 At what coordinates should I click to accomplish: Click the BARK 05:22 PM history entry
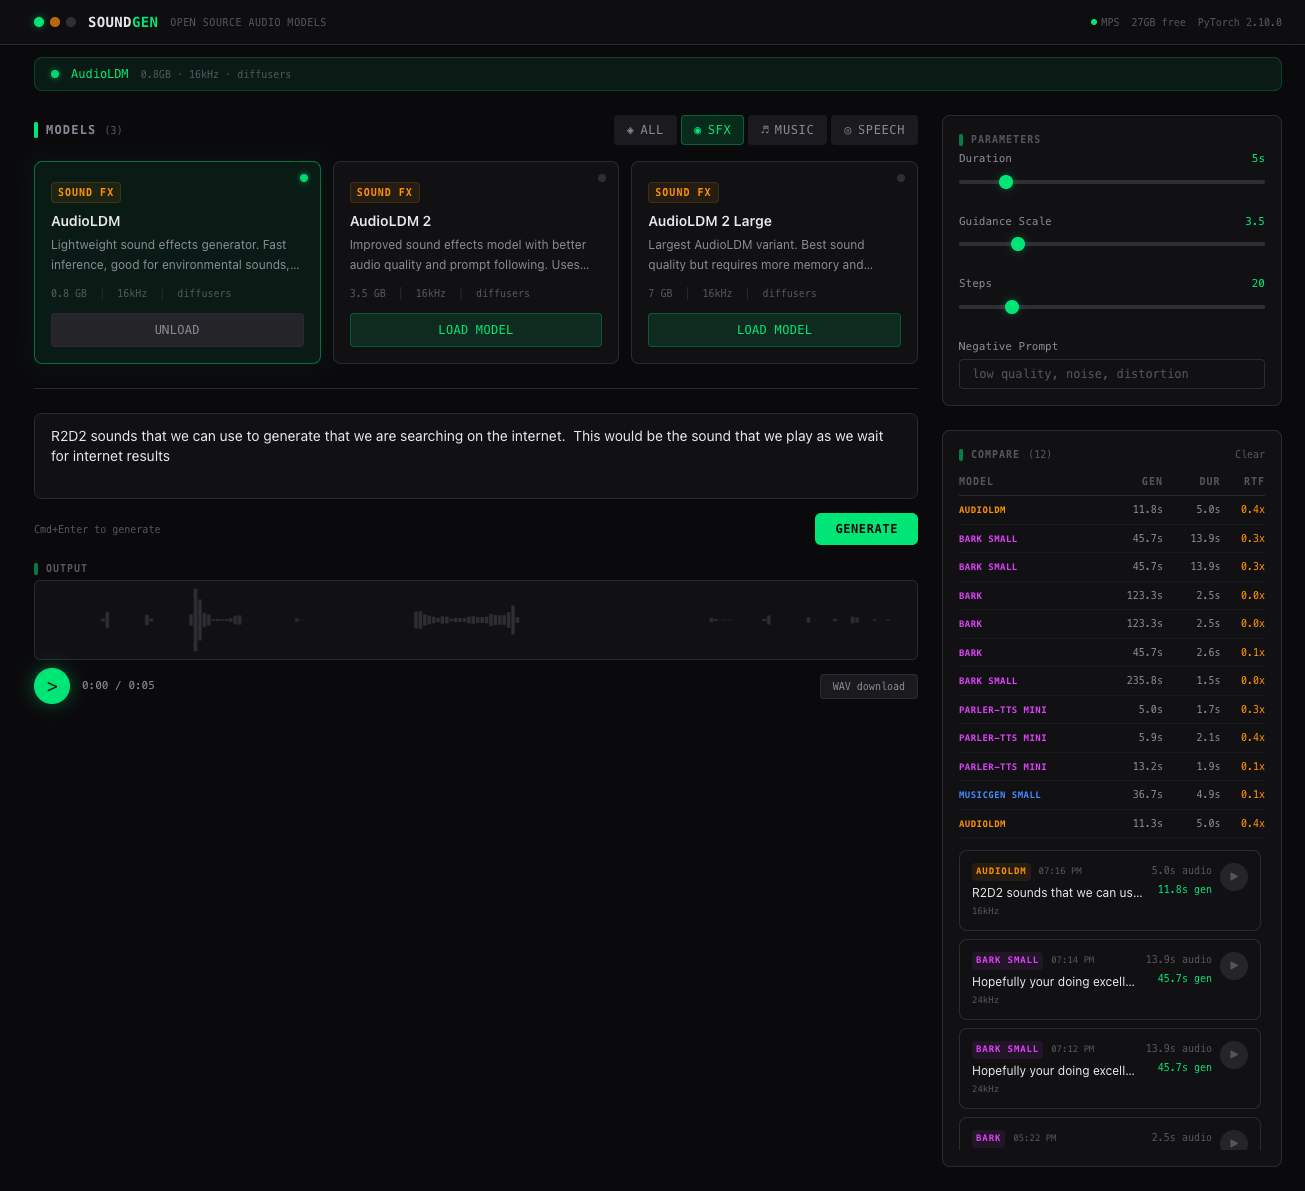[1109, 1134]
